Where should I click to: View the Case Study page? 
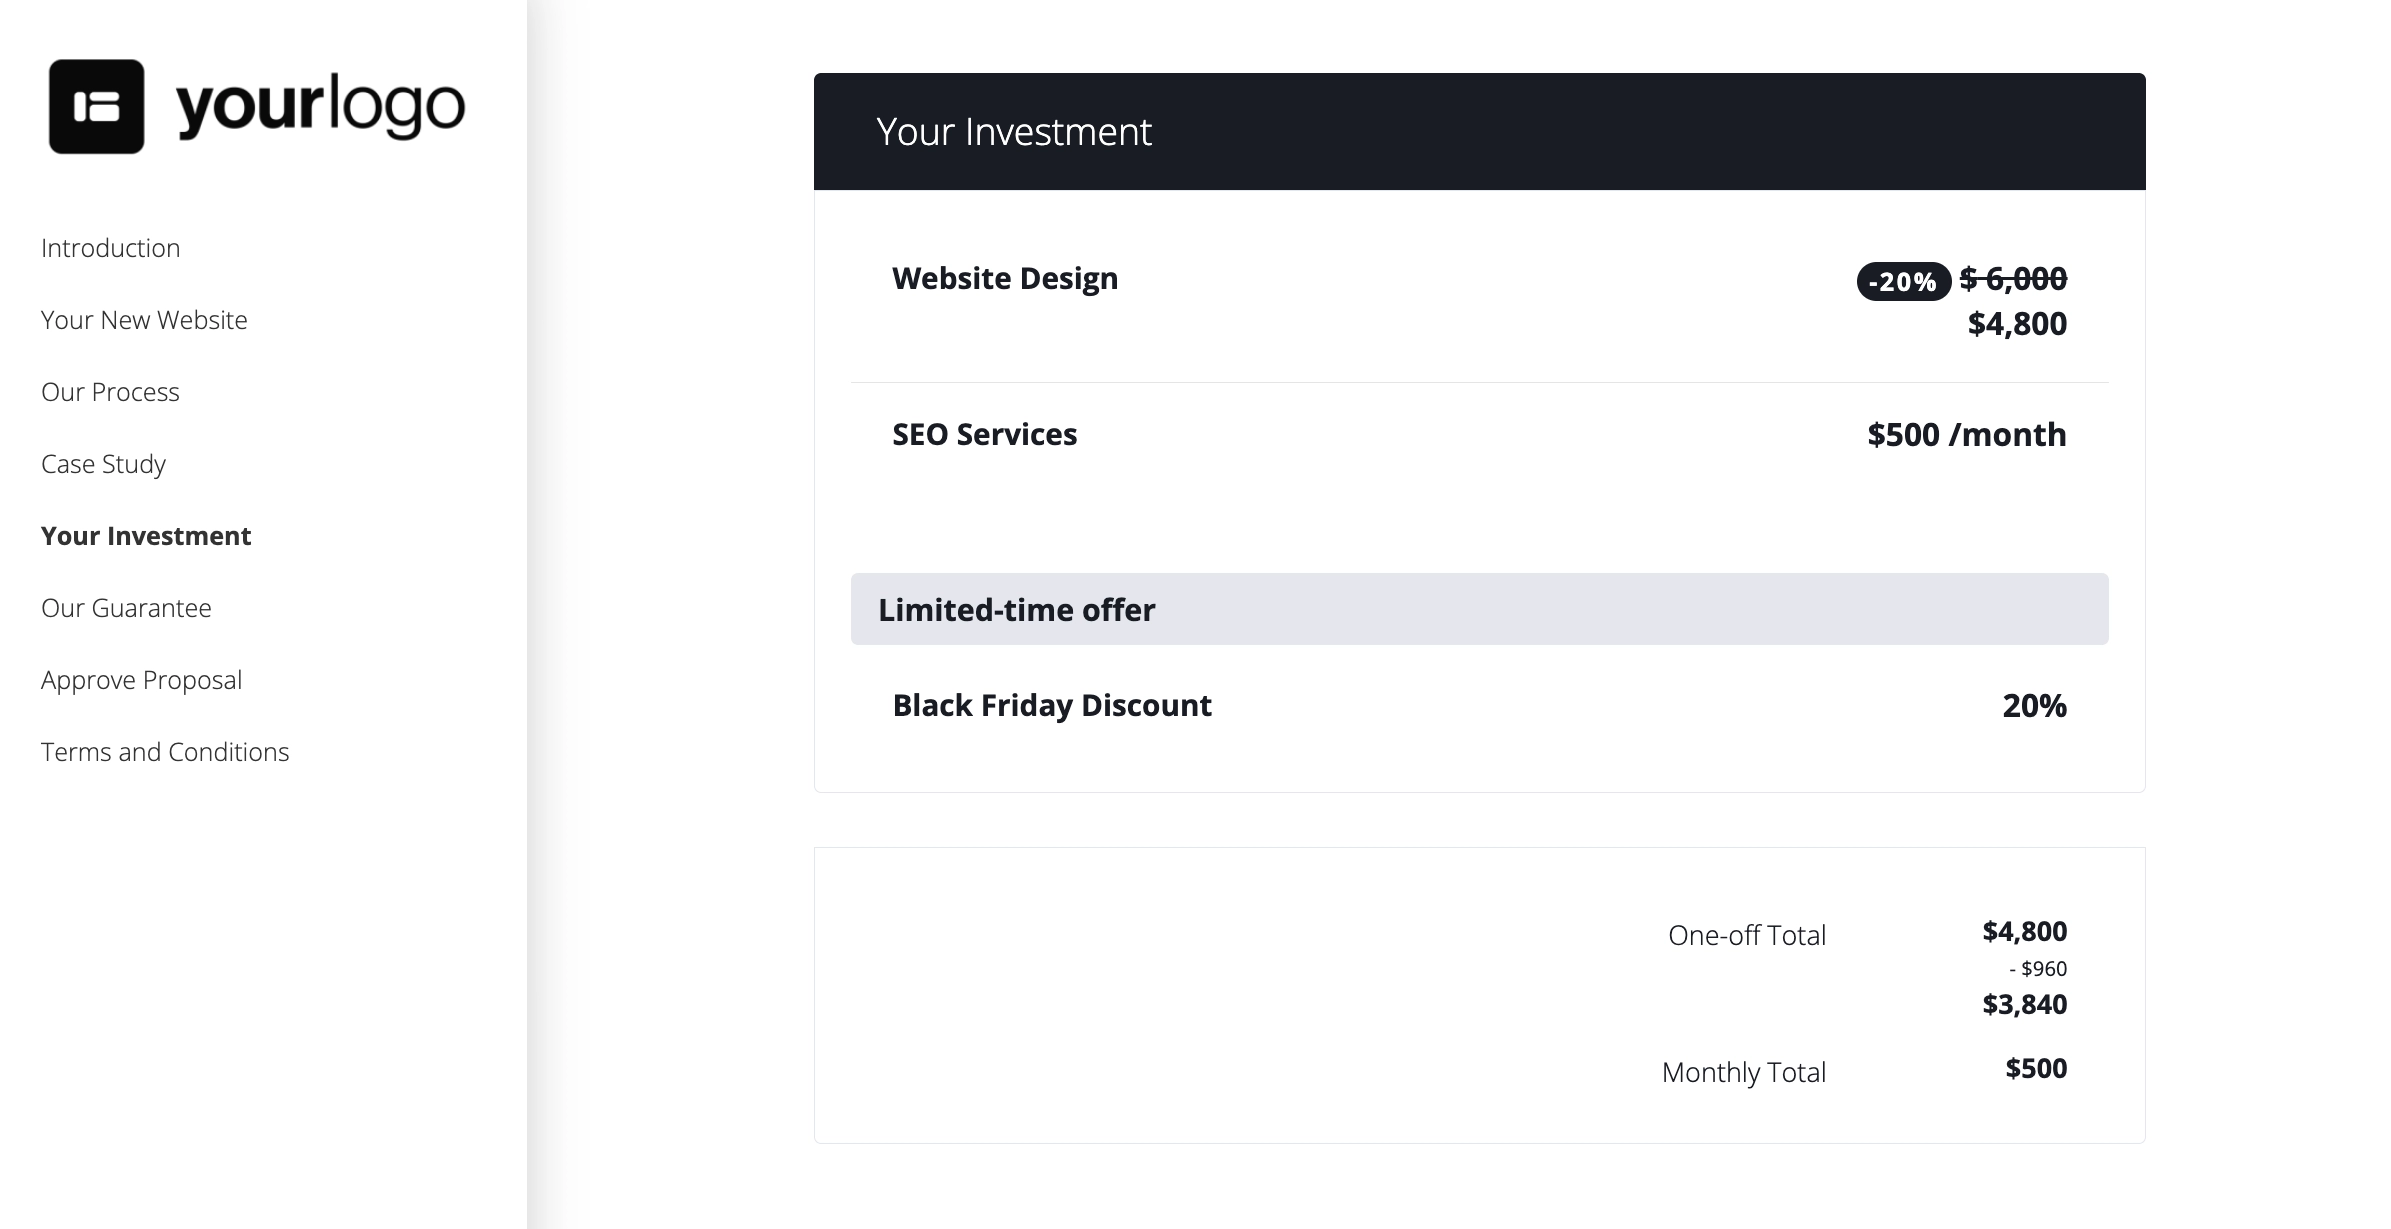[103, 464]
